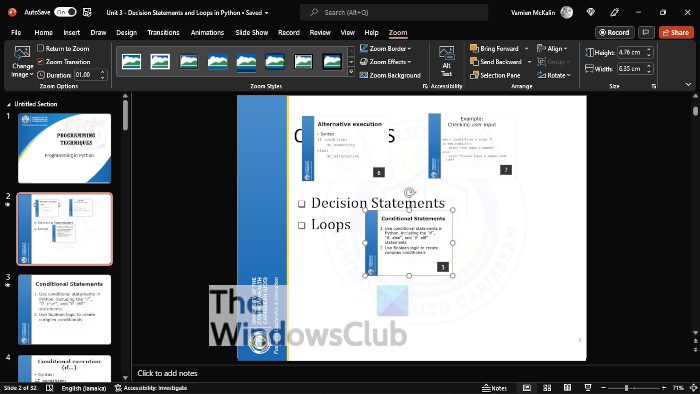The width and height of the screenshot is (700, 394).
Task: Open the Align dropdown menu
Action: point(553,48)
